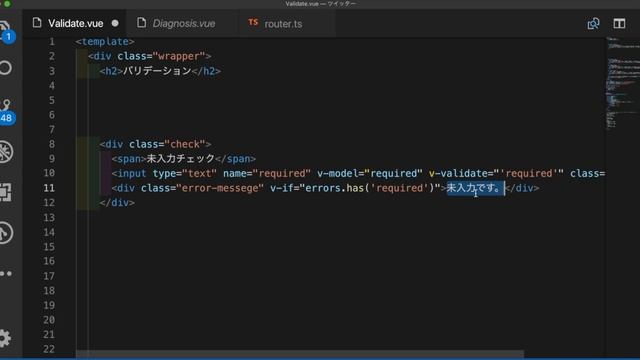The height and width of the screenshot is (360, 640).
Task: Click the h2 heading text バリデーション
Action: (157, 71)
